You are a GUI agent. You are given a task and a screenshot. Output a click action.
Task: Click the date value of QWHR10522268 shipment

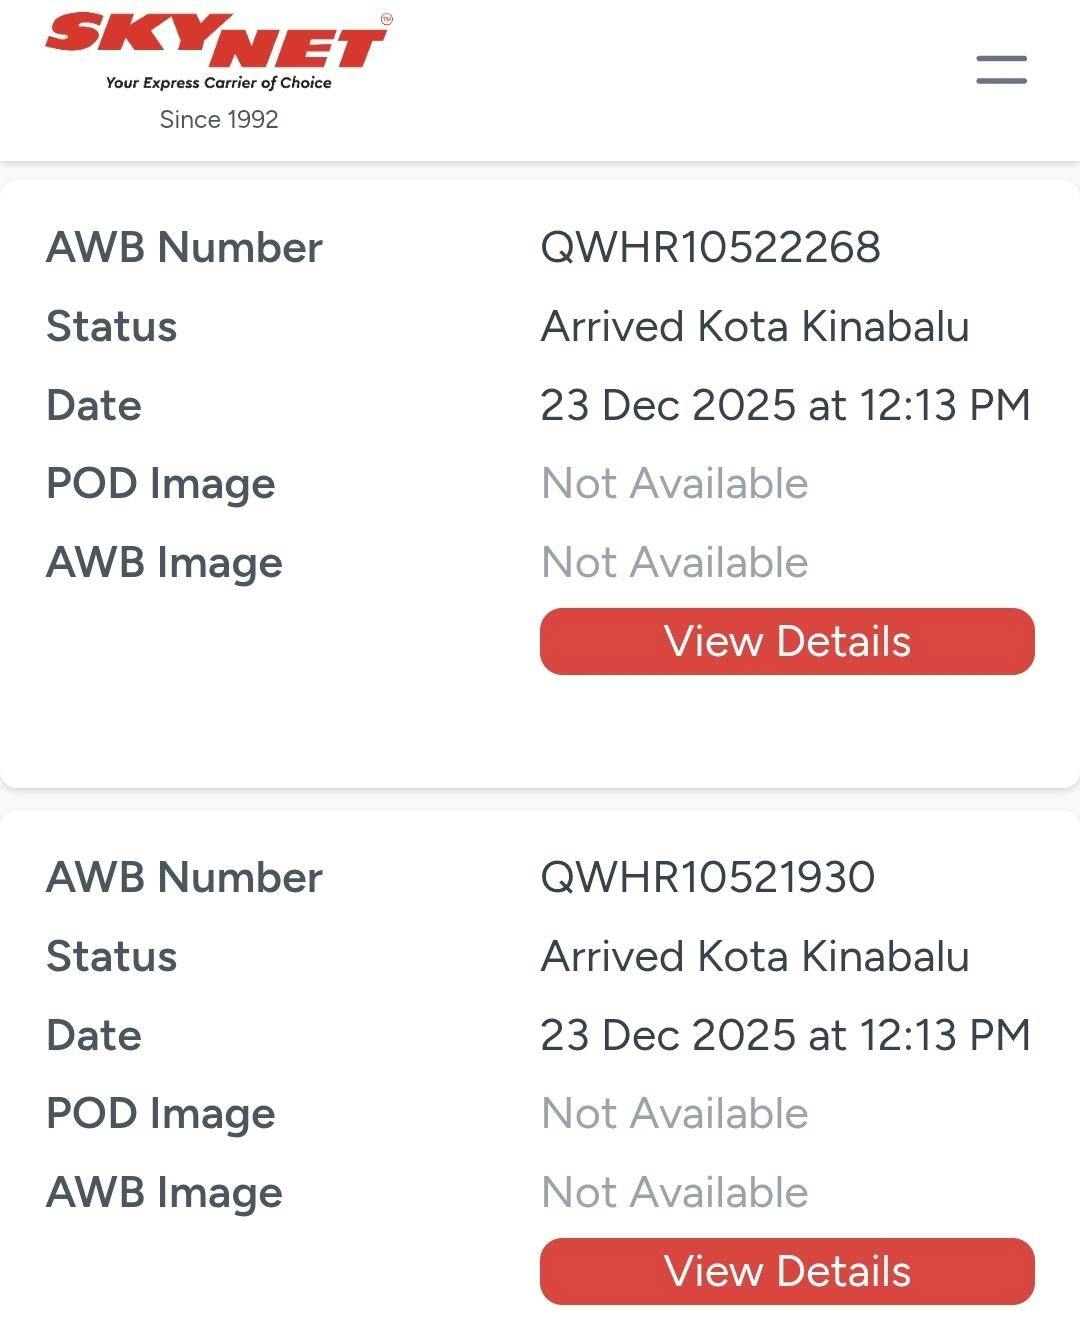click(x=785, y=405)
